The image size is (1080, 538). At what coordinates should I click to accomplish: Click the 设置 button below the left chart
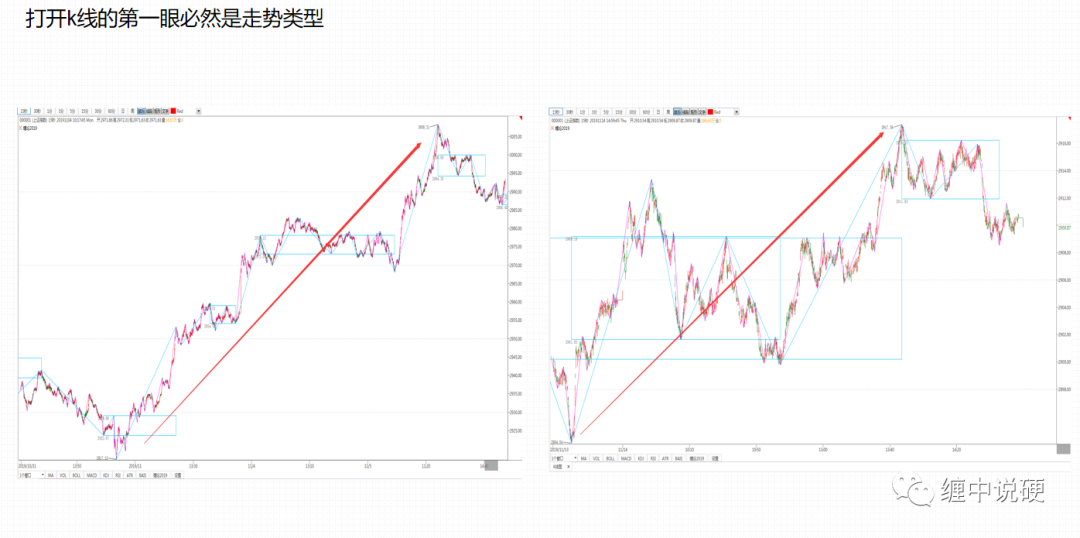[178, 475]
